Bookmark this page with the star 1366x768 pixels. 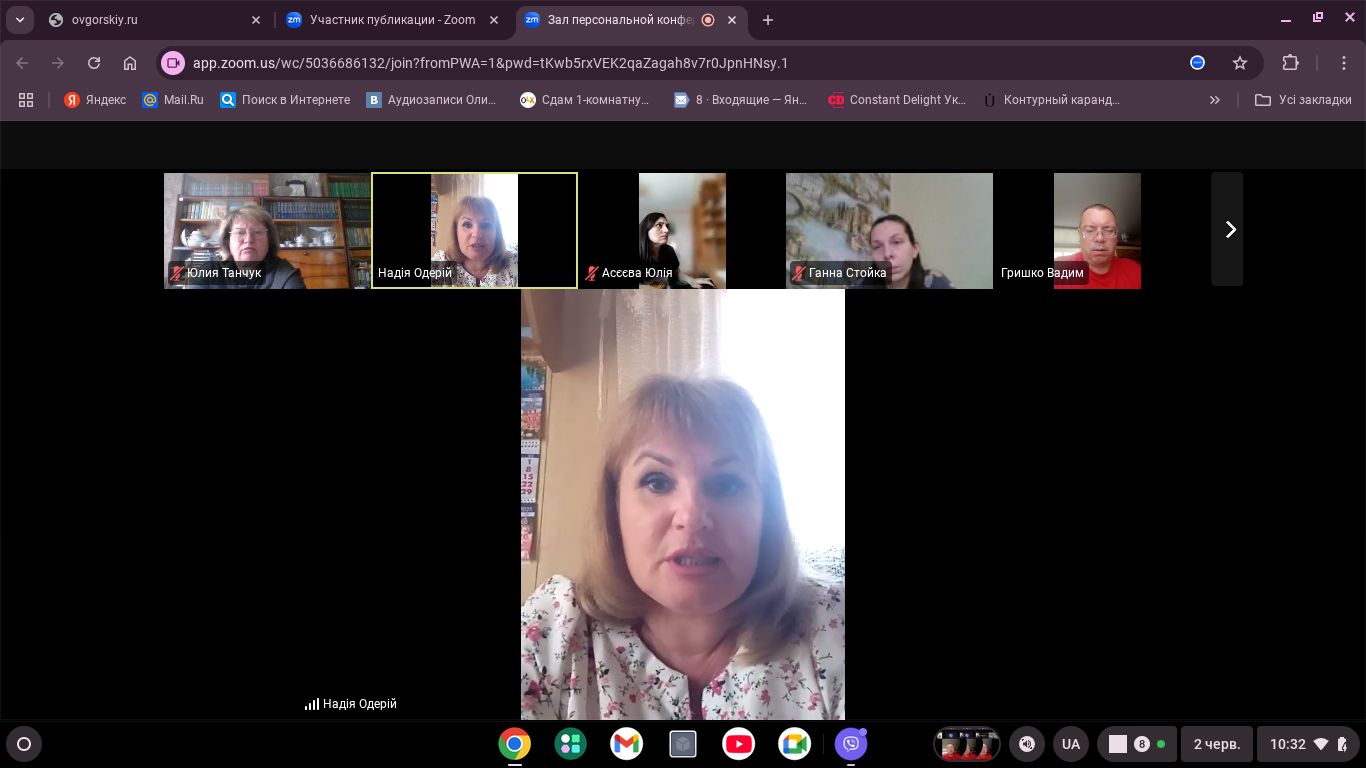point(1240,63)
